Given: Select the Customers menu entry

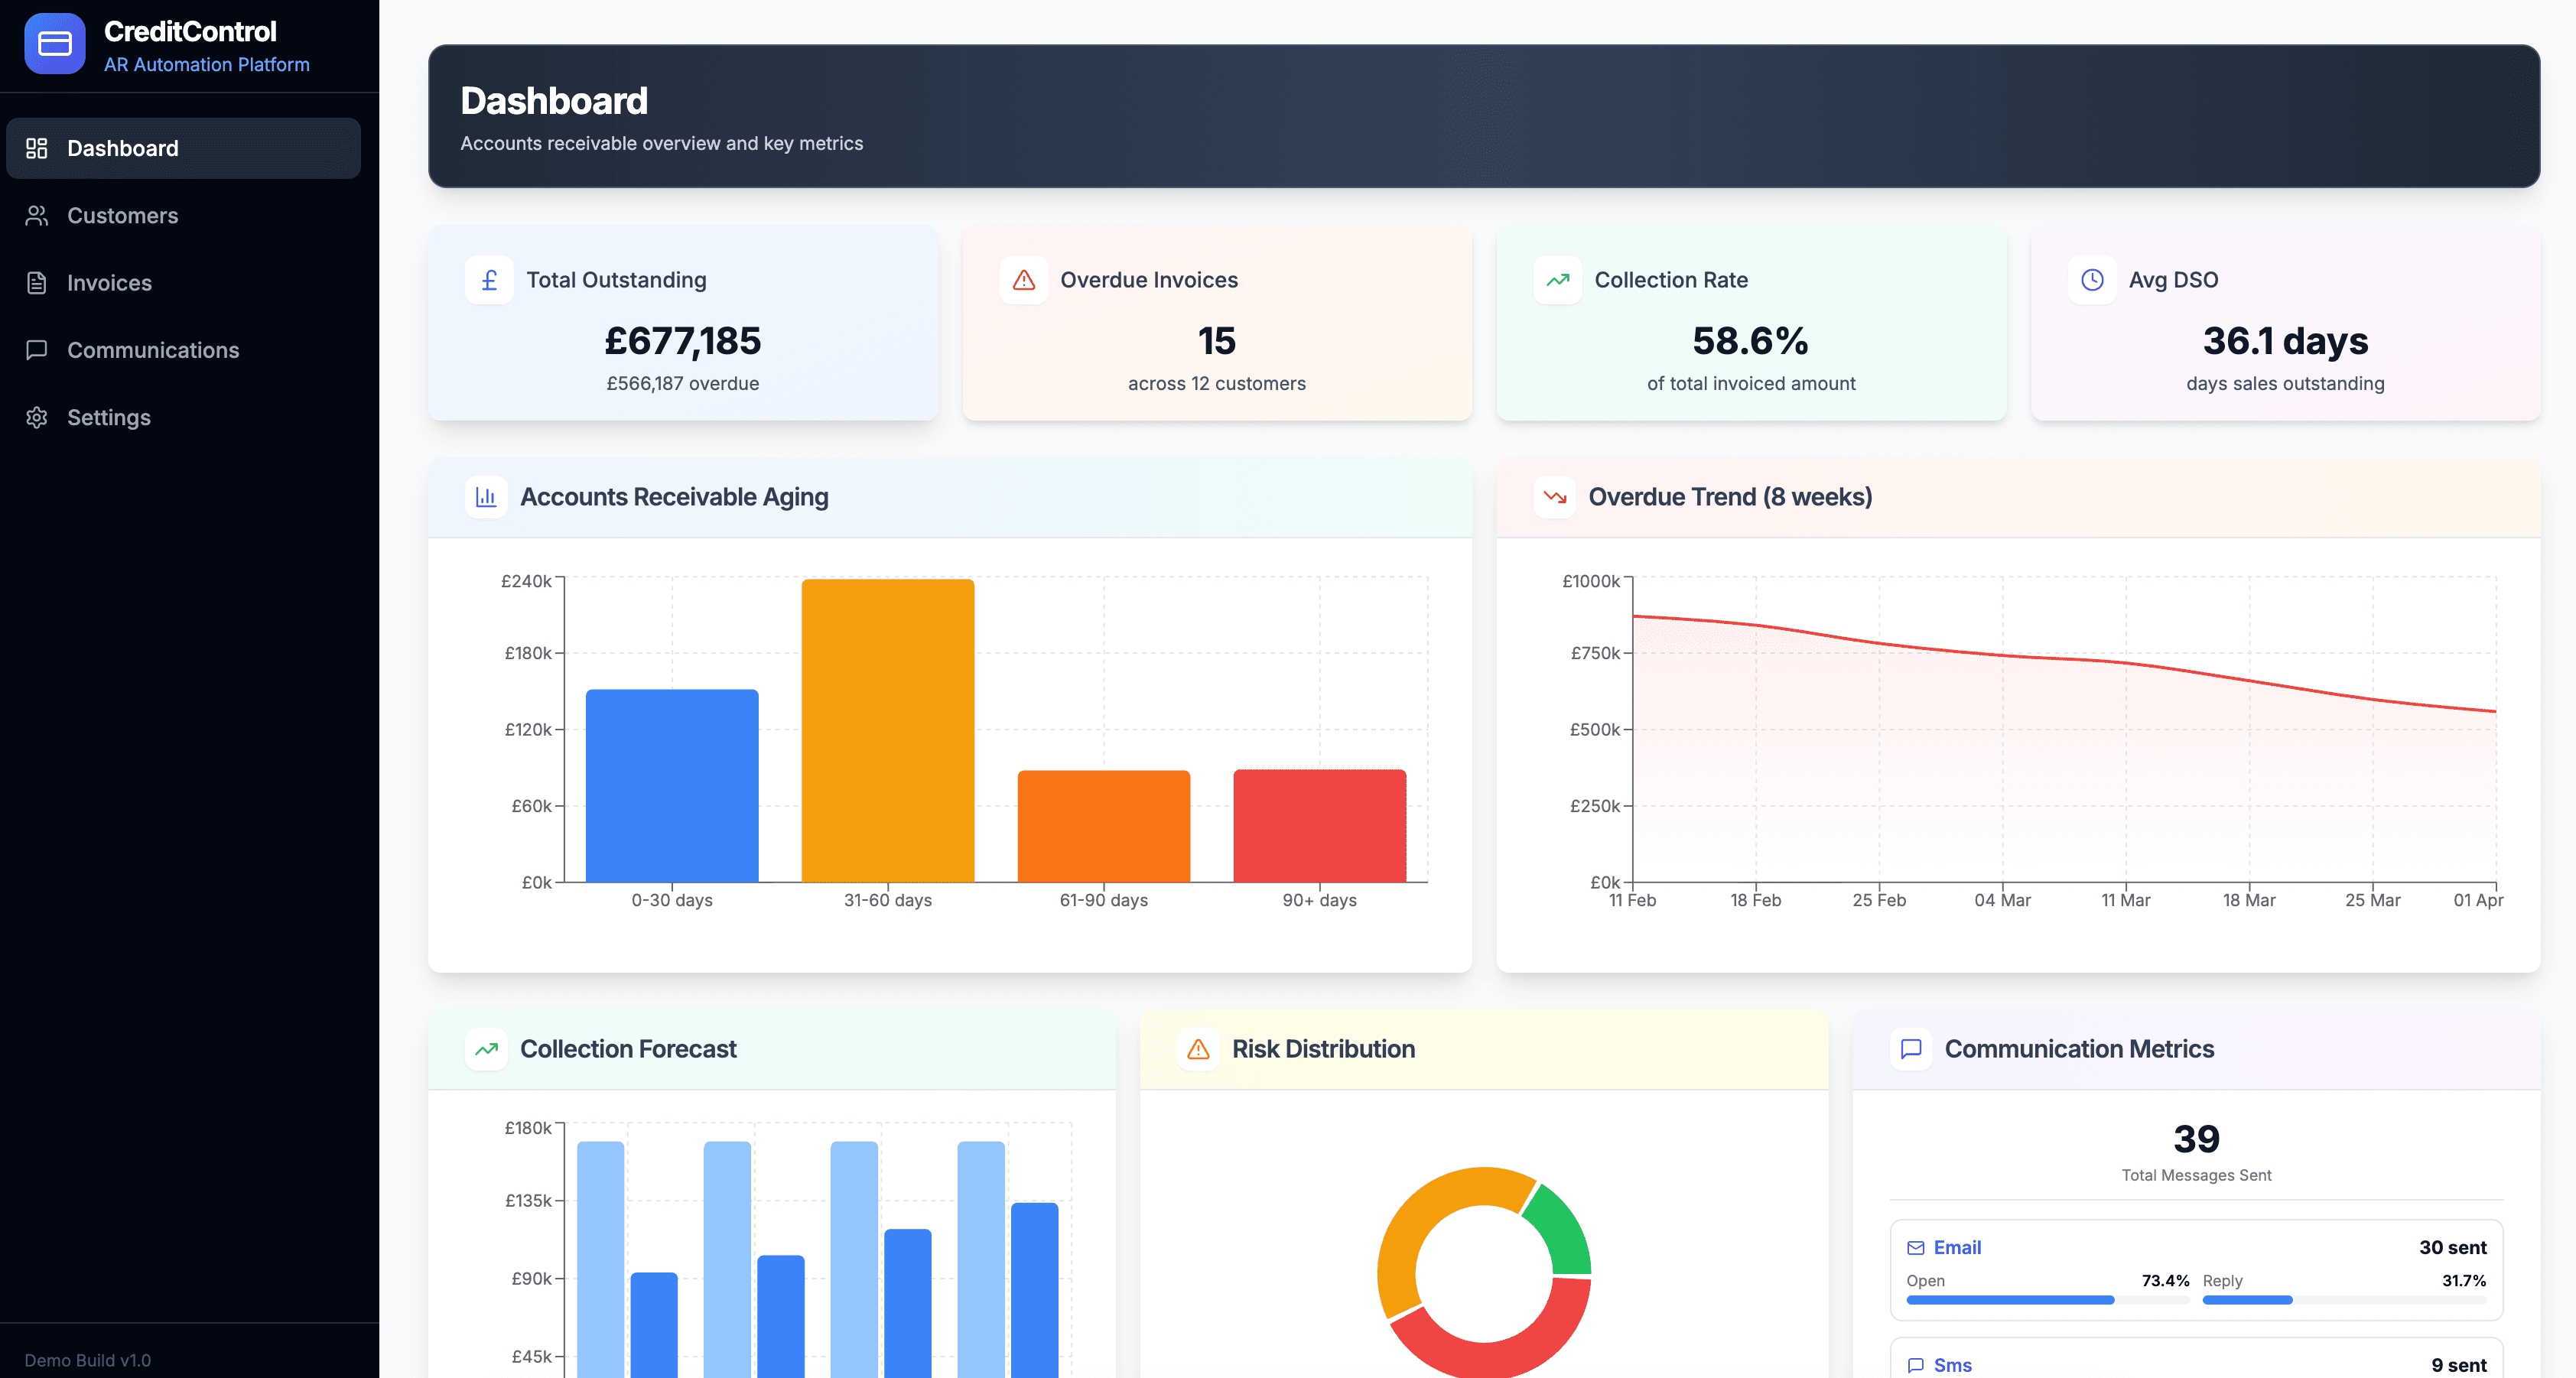Looking at the screenshot, I should [x=122, y=215].
